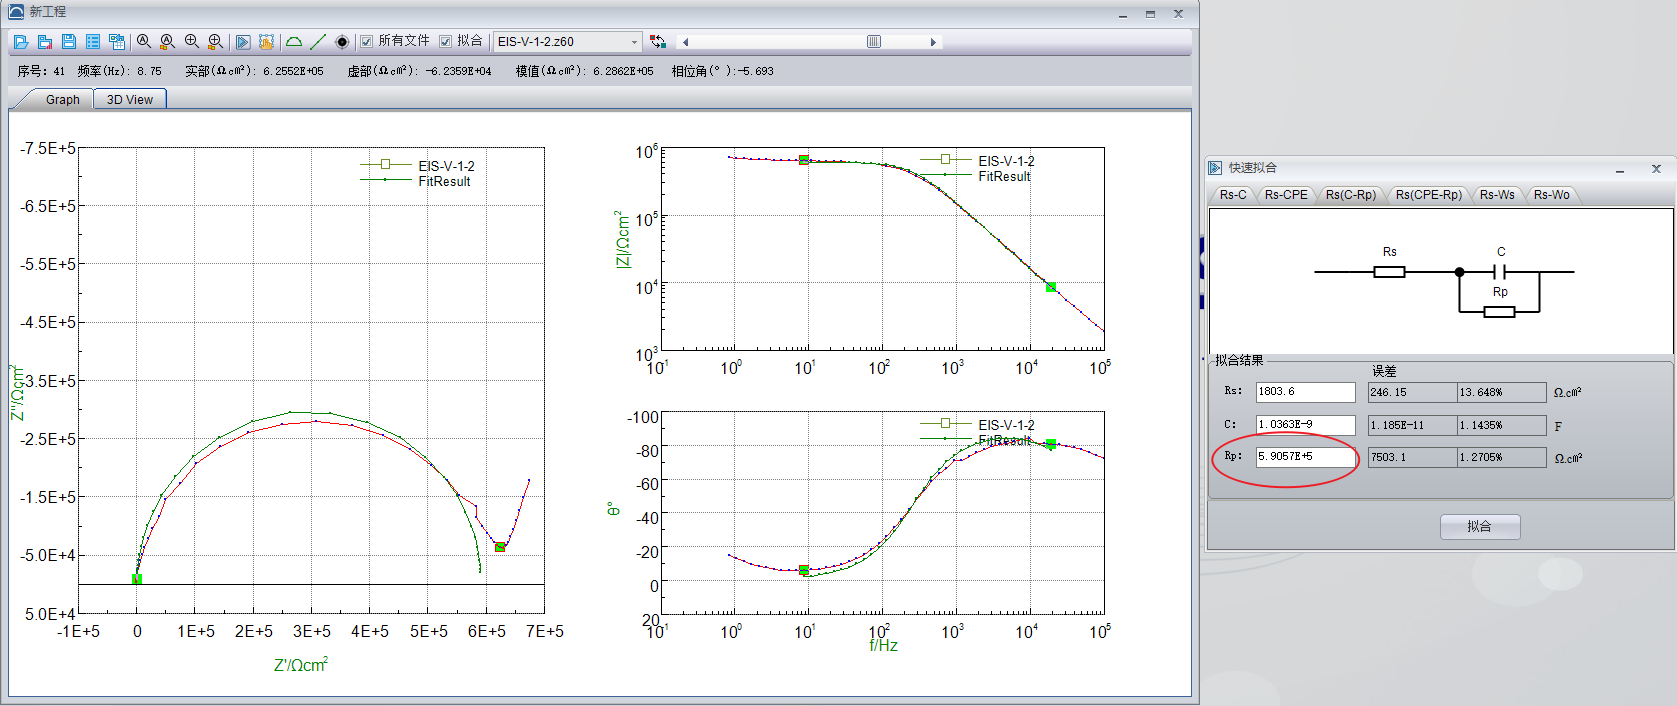Select the Rs-Wo circuit tab

point(1552,195)
